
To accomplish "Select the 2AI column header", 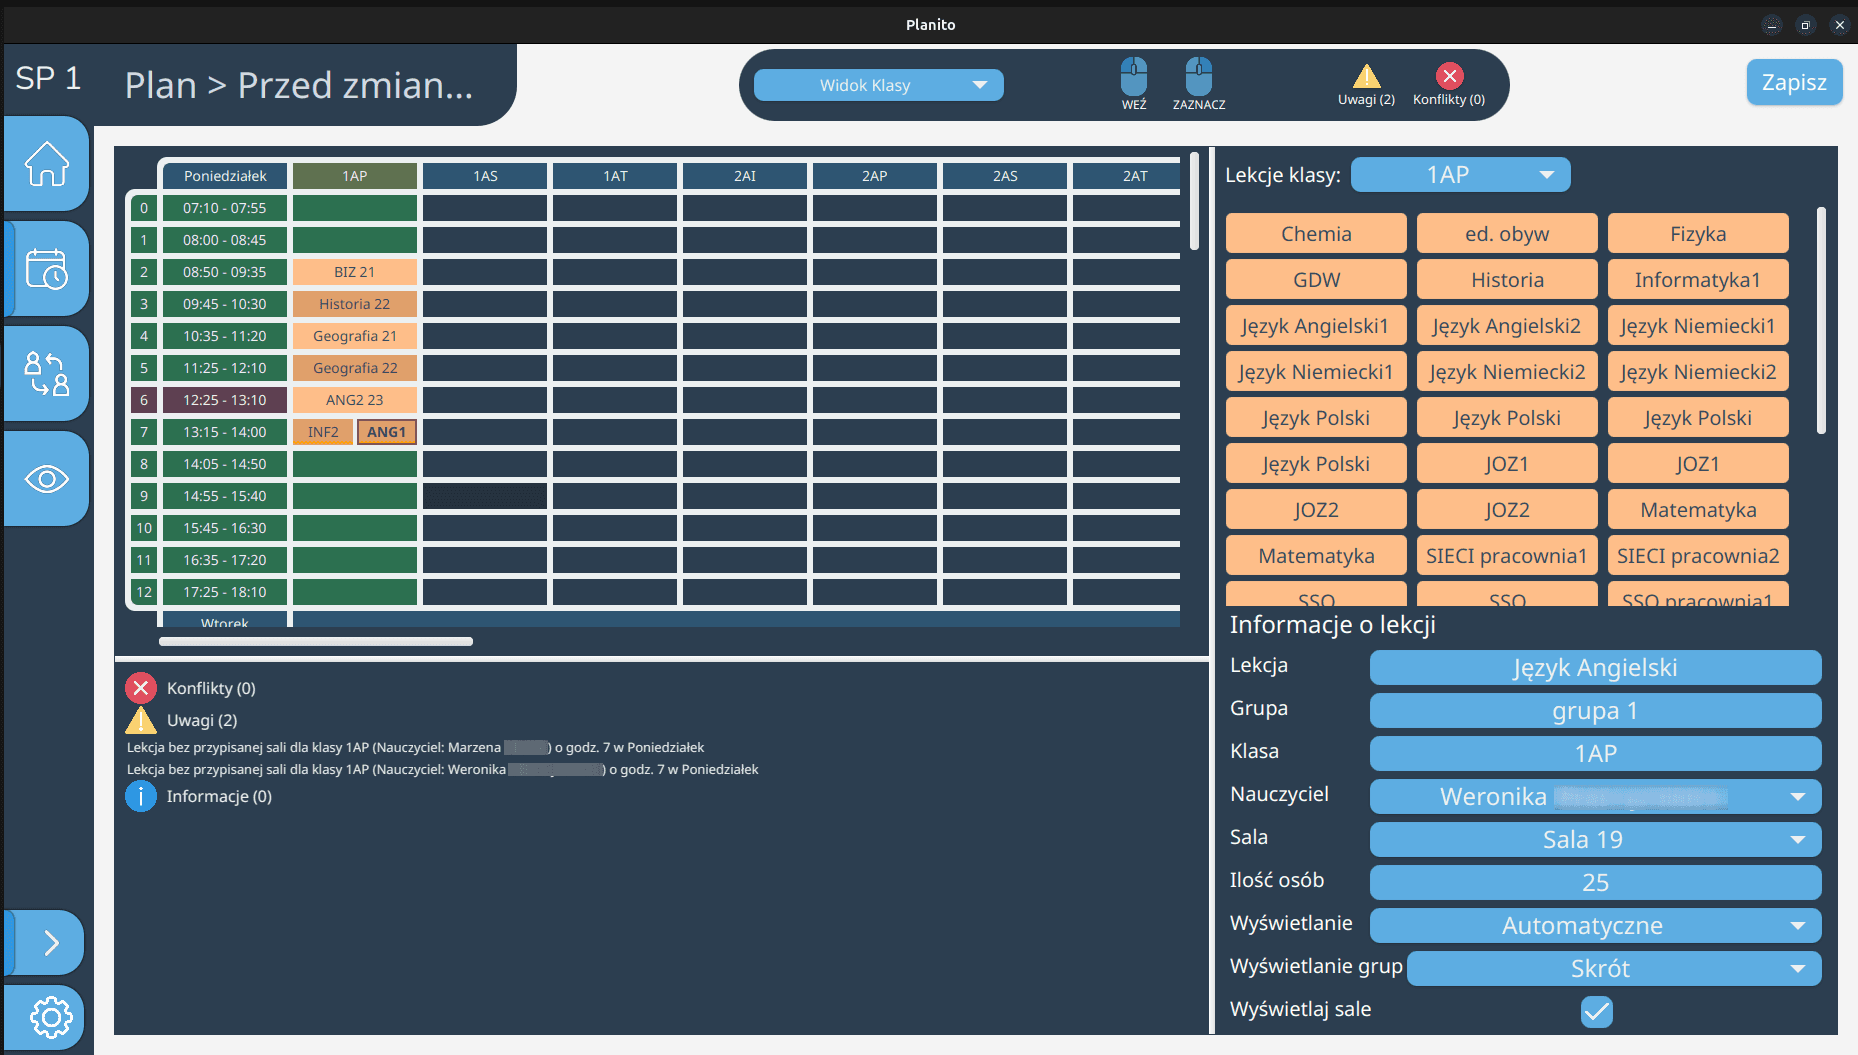I will click(745, 176).
